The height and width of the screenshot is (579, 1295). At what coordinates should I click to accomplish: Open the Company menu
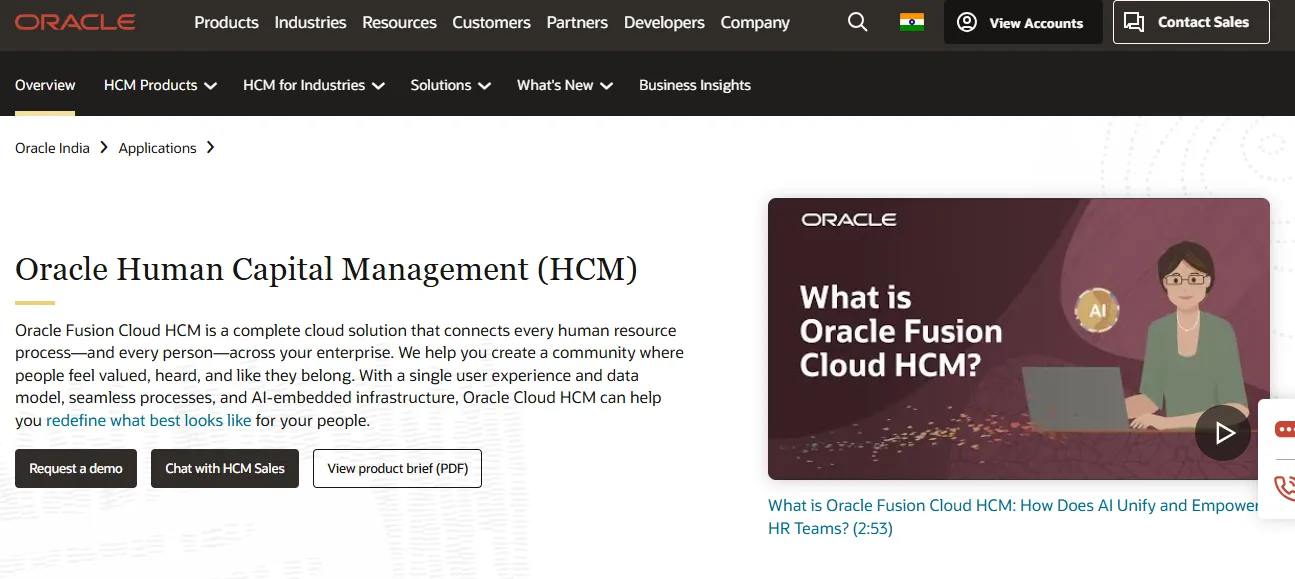(x=755, y=22)
